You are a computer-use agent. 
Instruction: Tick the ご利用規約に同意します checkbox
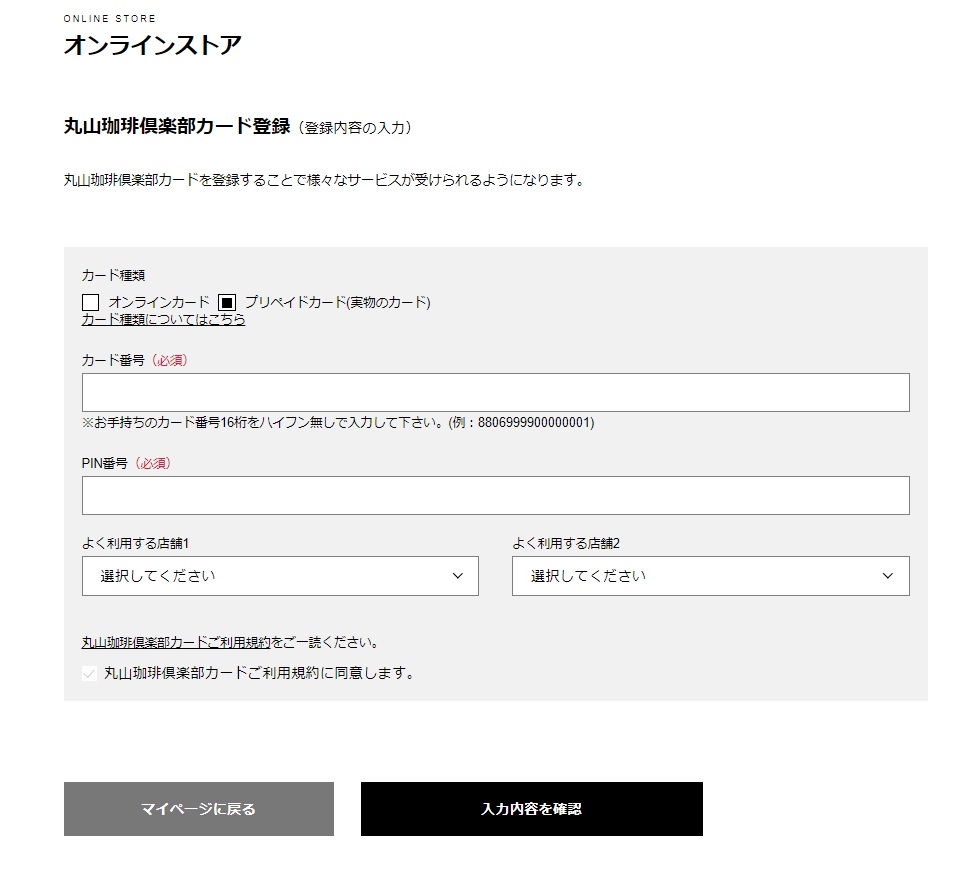pyautogui.click(x=90, y=673)
